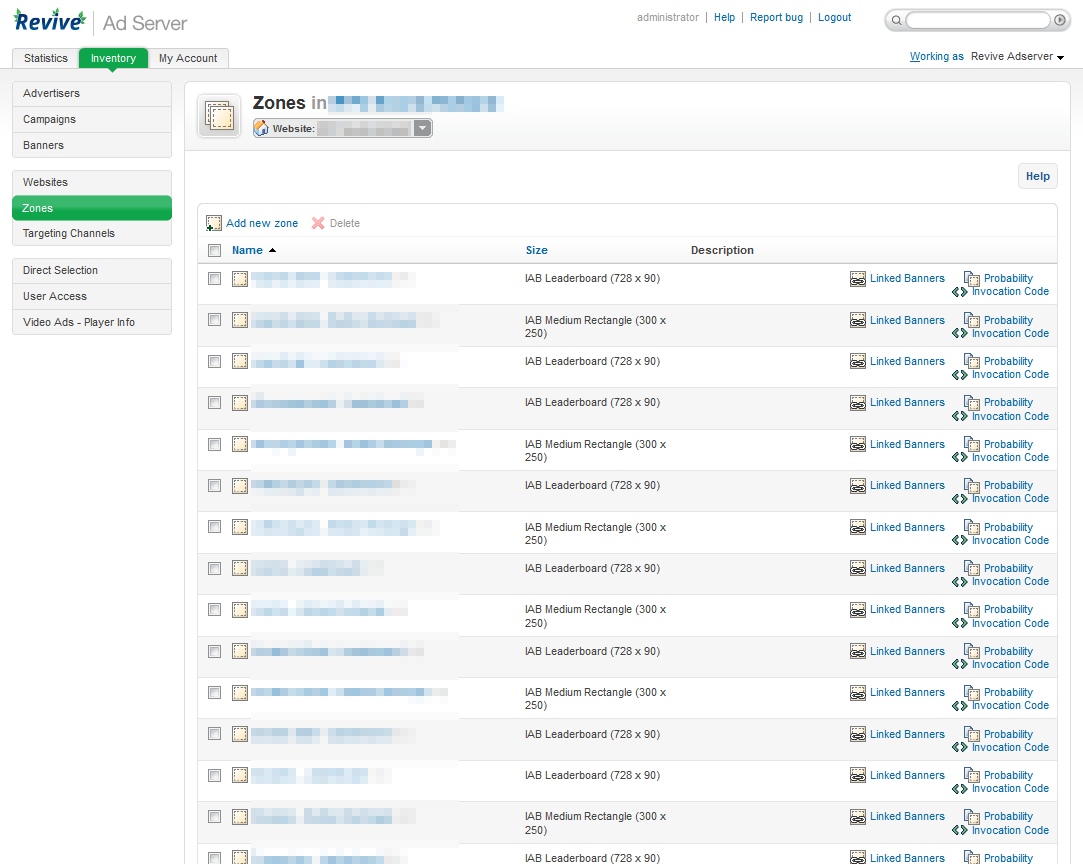Image resolution: width=1083 pixels, height=864 pixels.
Task: Click the Report bug link
Action: pos(776,17)
